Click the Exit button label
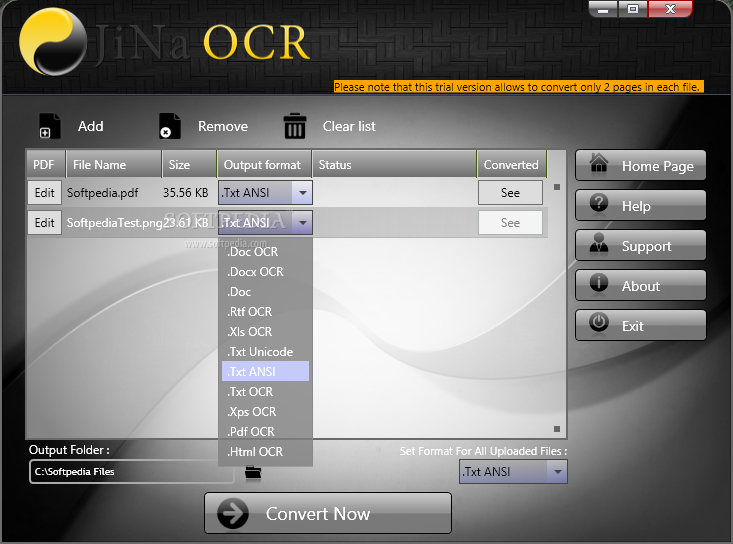This screenshot has height=544, width=733. [632, 326]
